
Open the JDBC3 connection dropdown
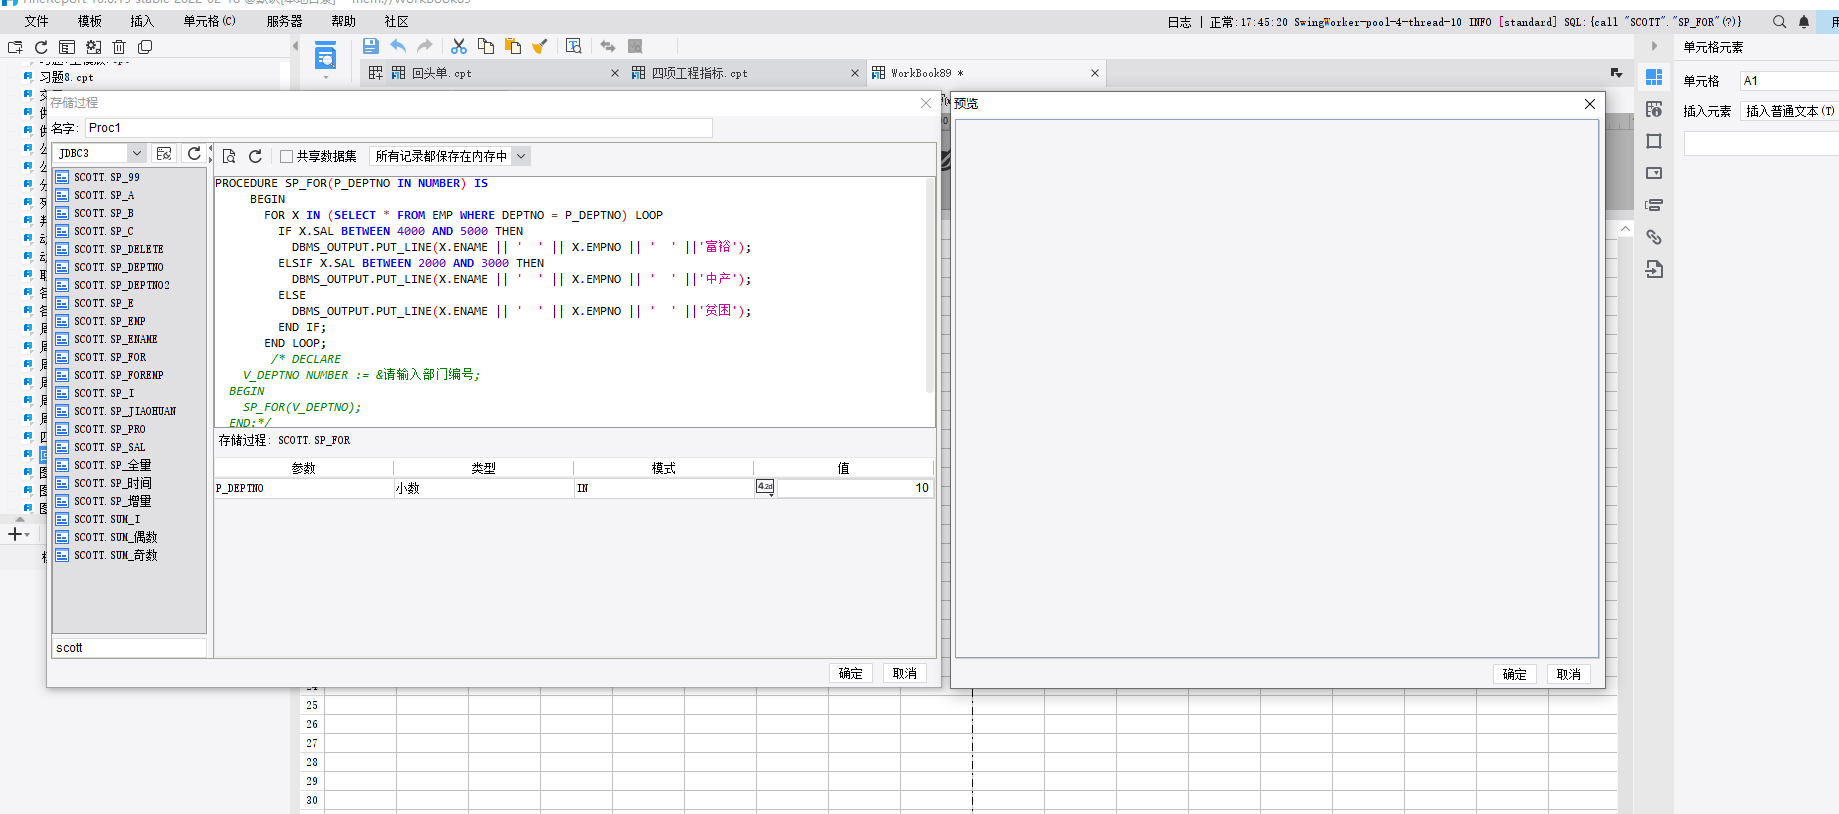click(x=137, y=153)
